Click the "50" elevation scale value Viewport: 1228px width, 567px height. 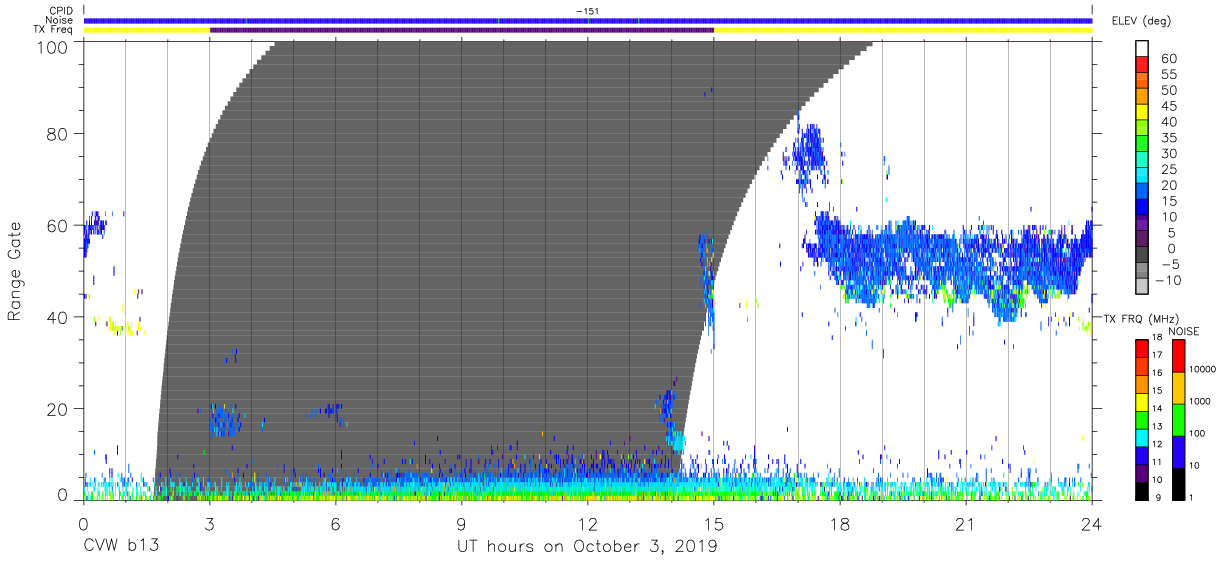1168,91
